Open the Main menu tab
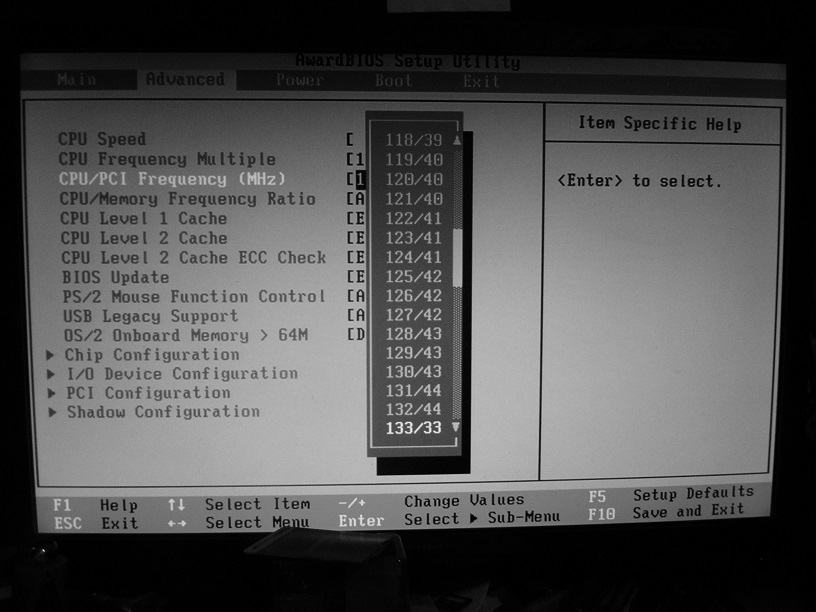 tap(77, 80)
